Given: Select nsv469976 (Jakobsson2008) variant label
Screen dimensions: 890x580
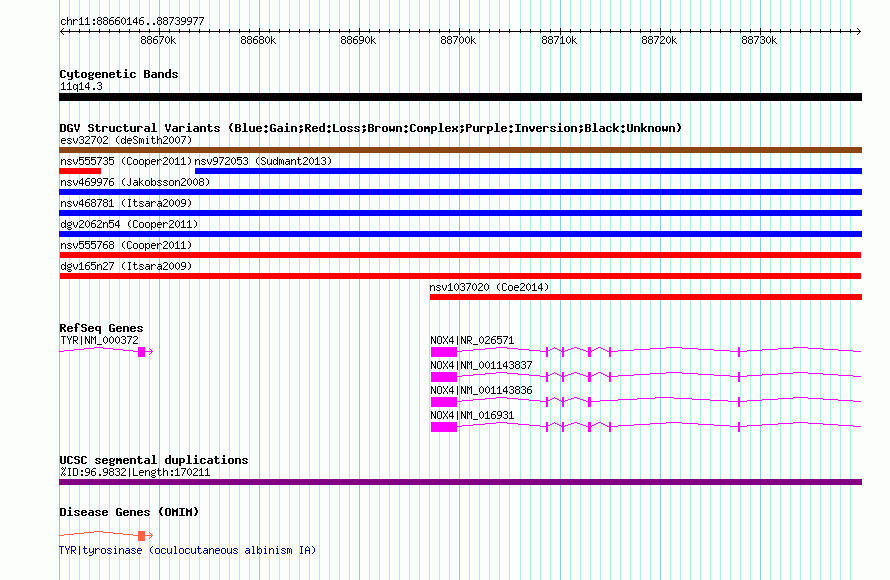Looking at the screenshot, I should point(135,182).
